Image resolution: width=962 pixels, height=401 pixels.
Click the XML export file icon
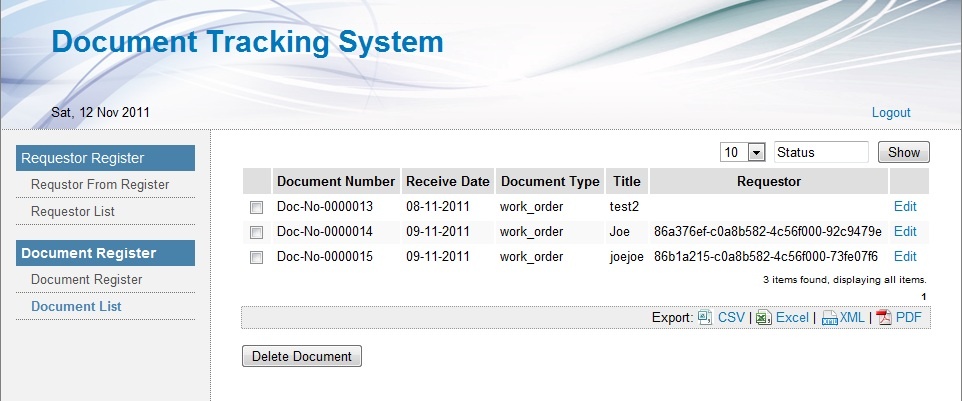(829, 318)
